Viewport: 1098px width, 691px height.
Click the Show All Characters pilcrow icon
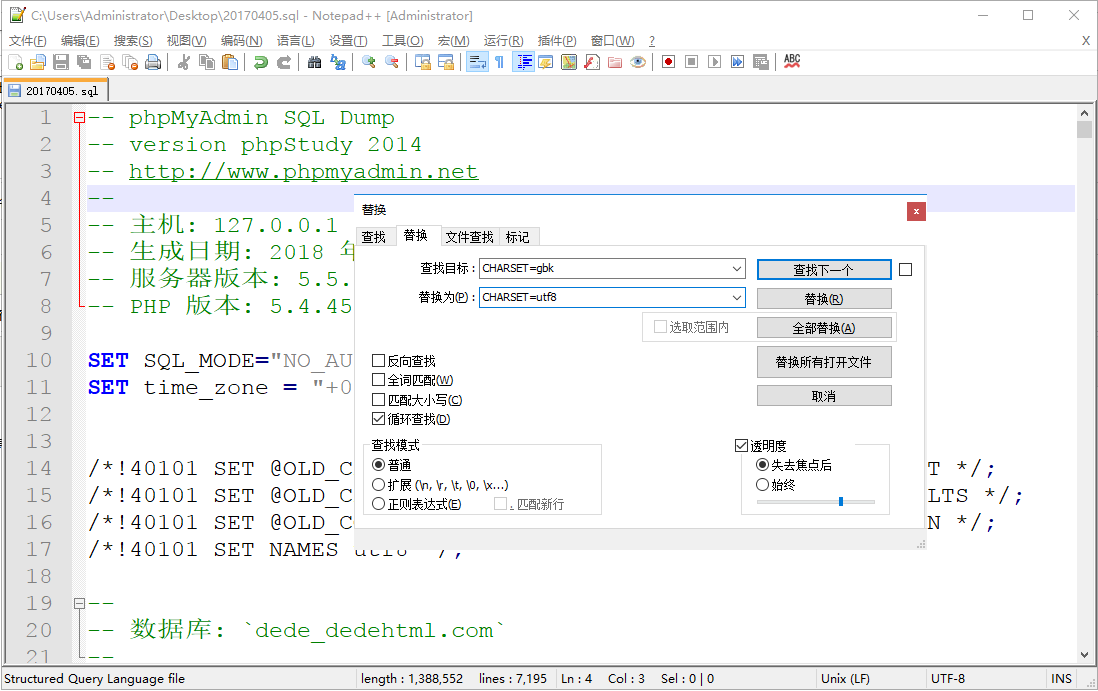tap(500, 62)
